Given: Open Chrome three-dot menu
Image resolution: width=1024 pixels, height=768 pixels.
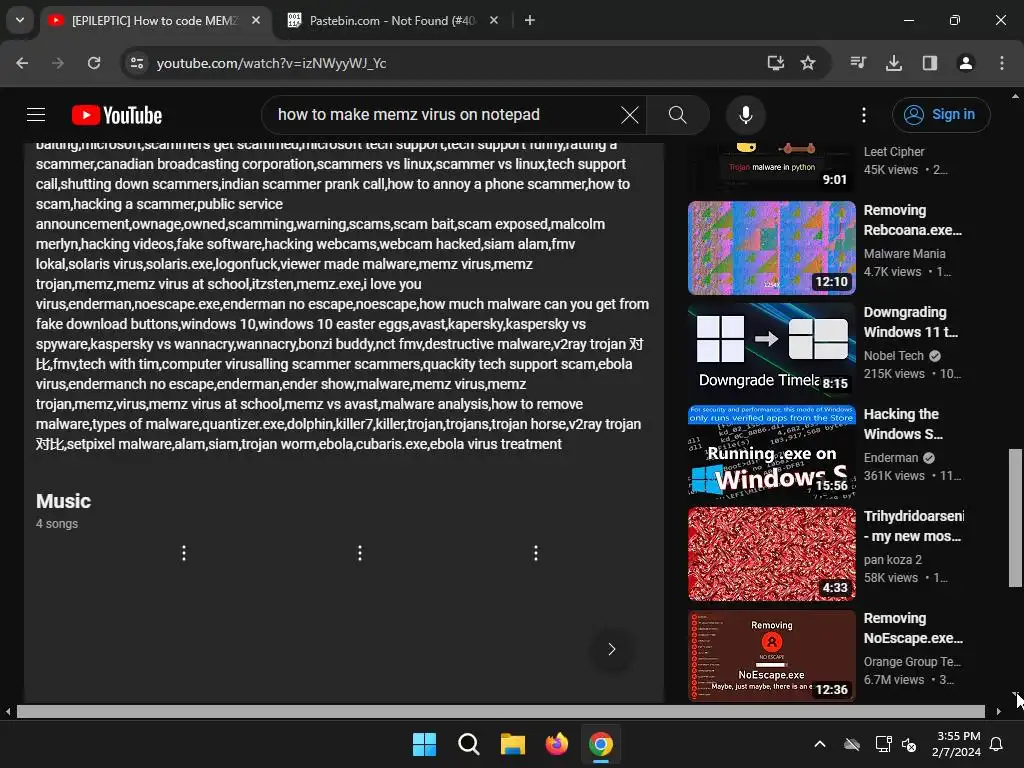Looking at the screenshot, I should [1001, 63].
